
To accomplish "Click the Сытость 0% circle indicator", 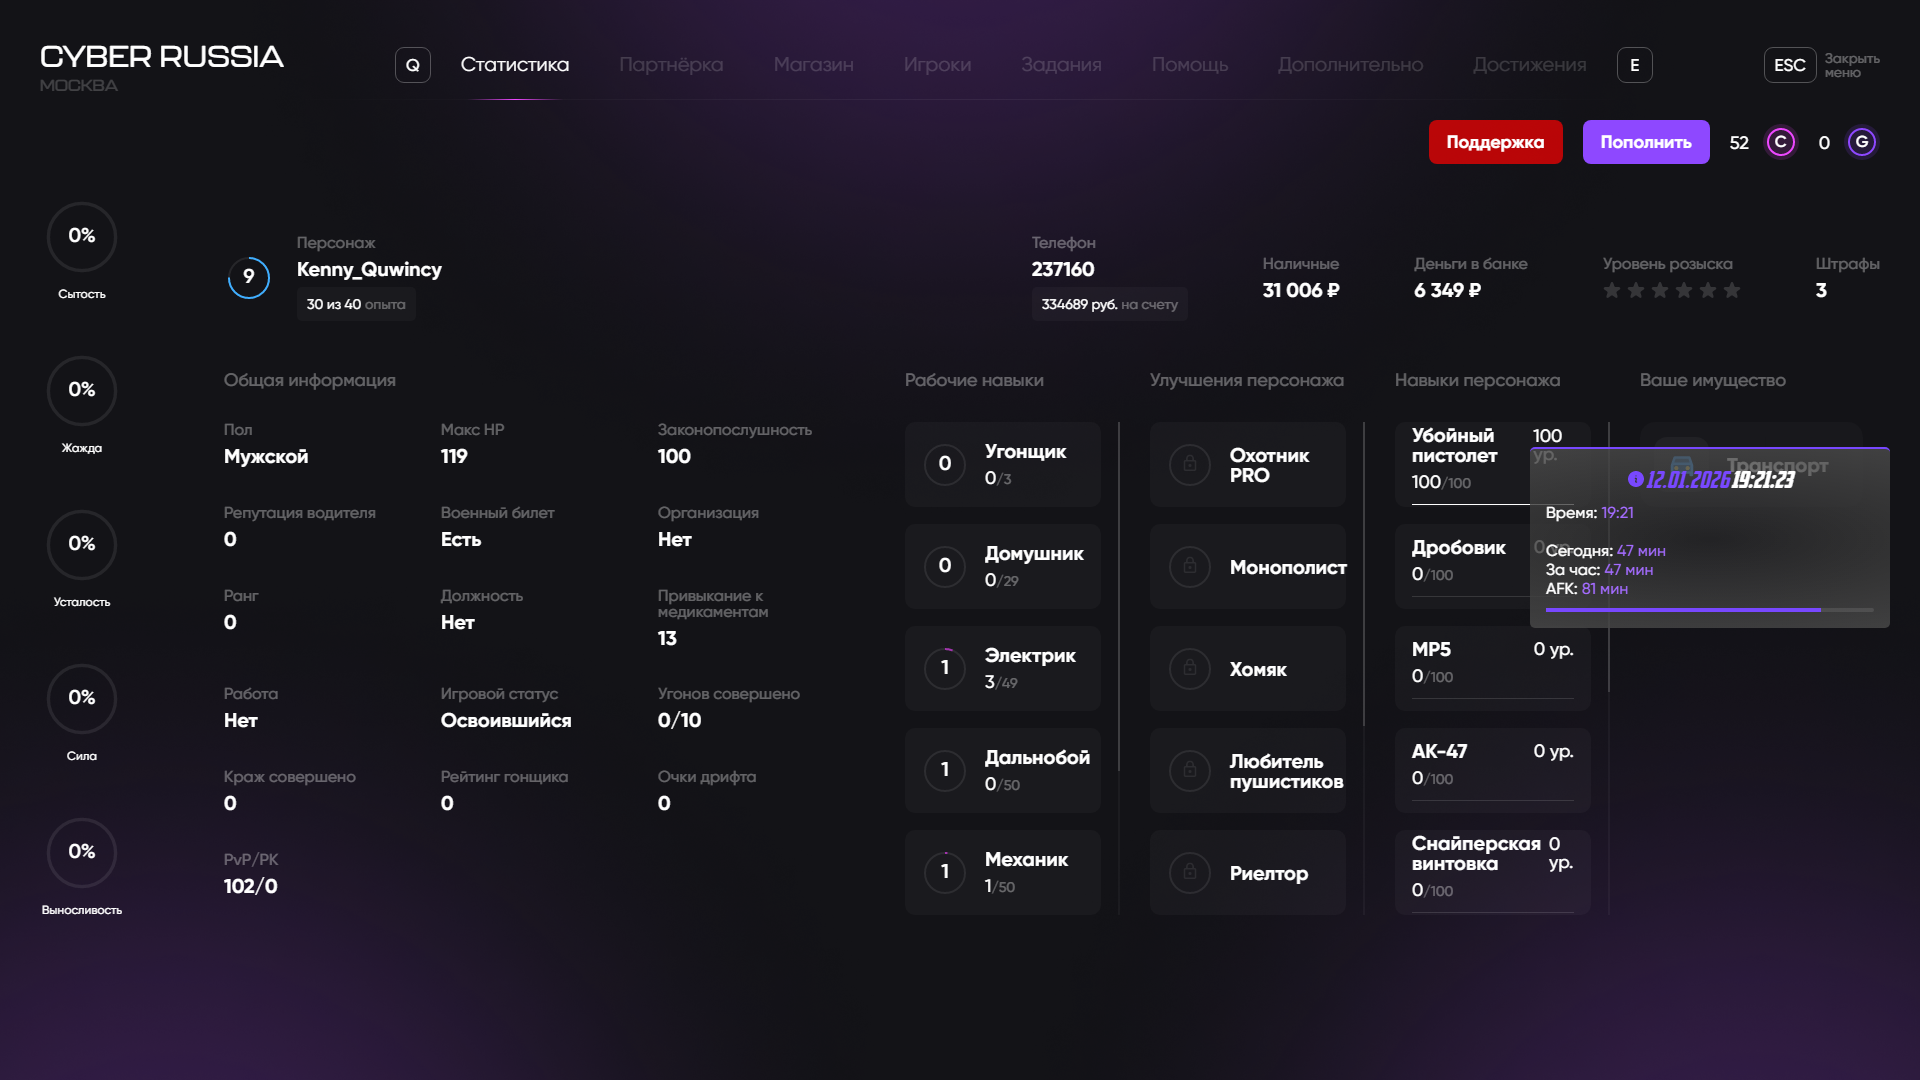I will 82,237.
